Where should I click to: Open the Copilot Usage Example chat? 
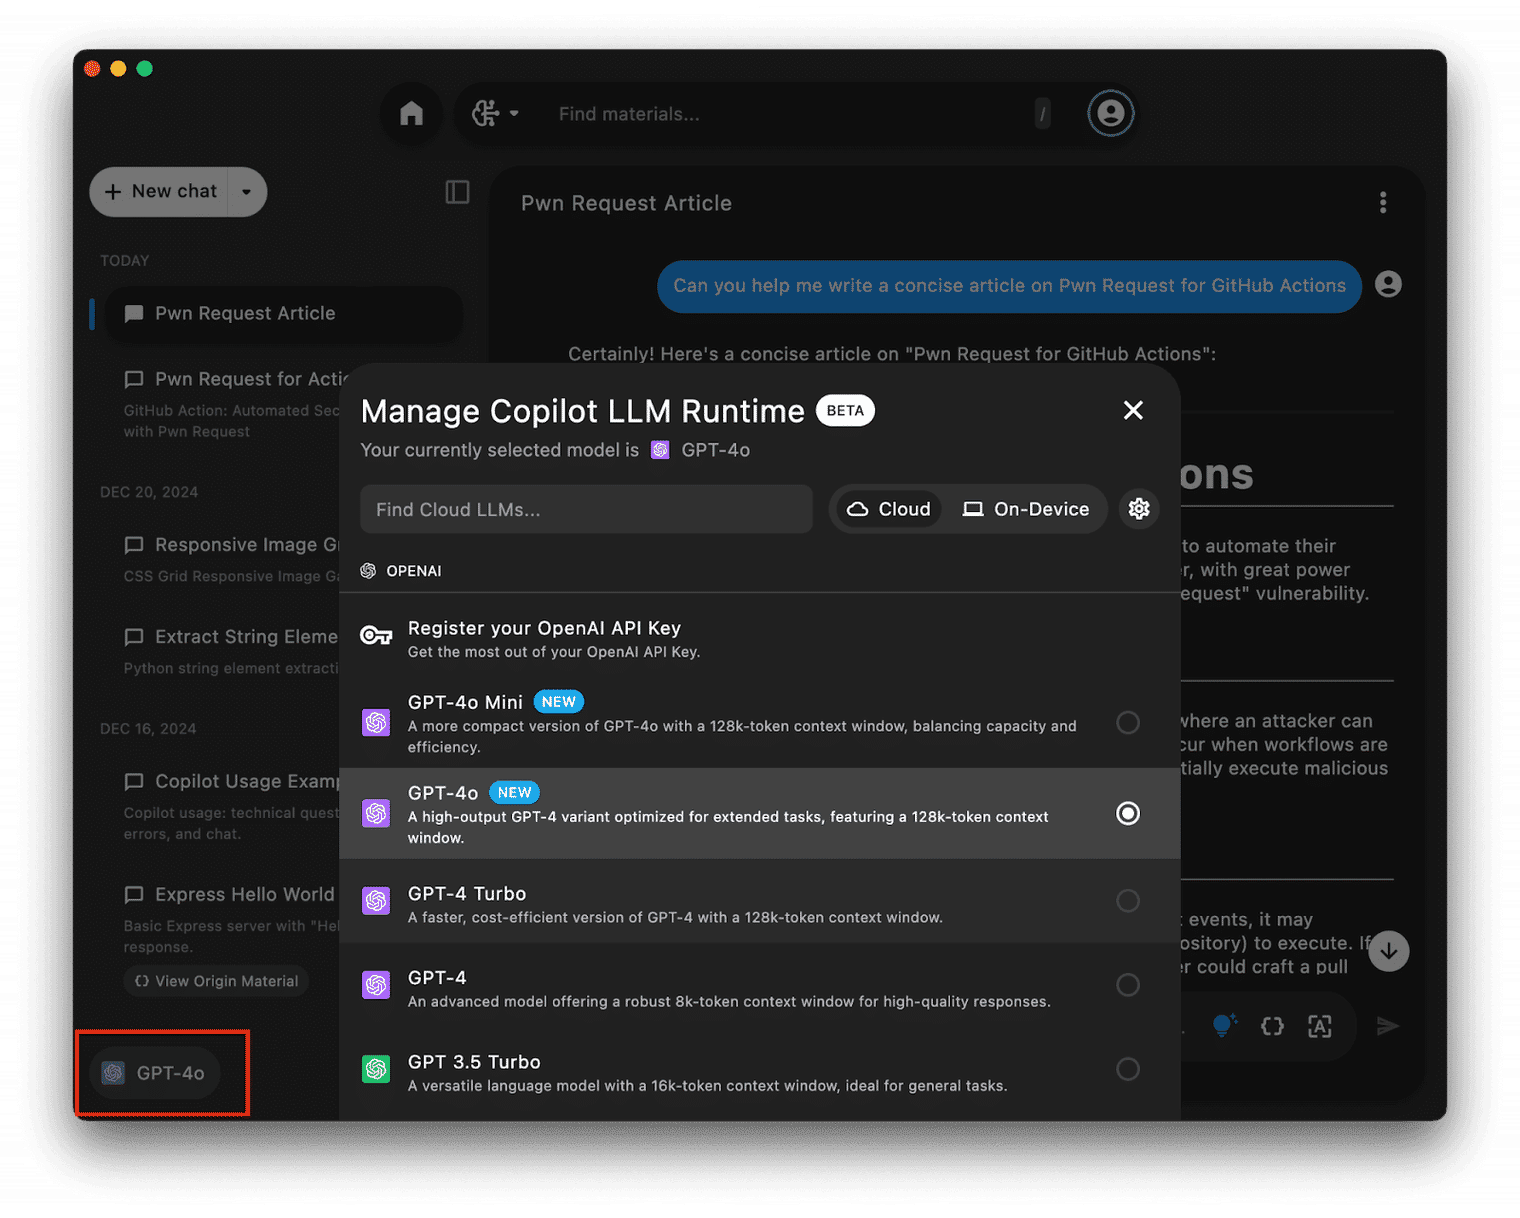232,806
